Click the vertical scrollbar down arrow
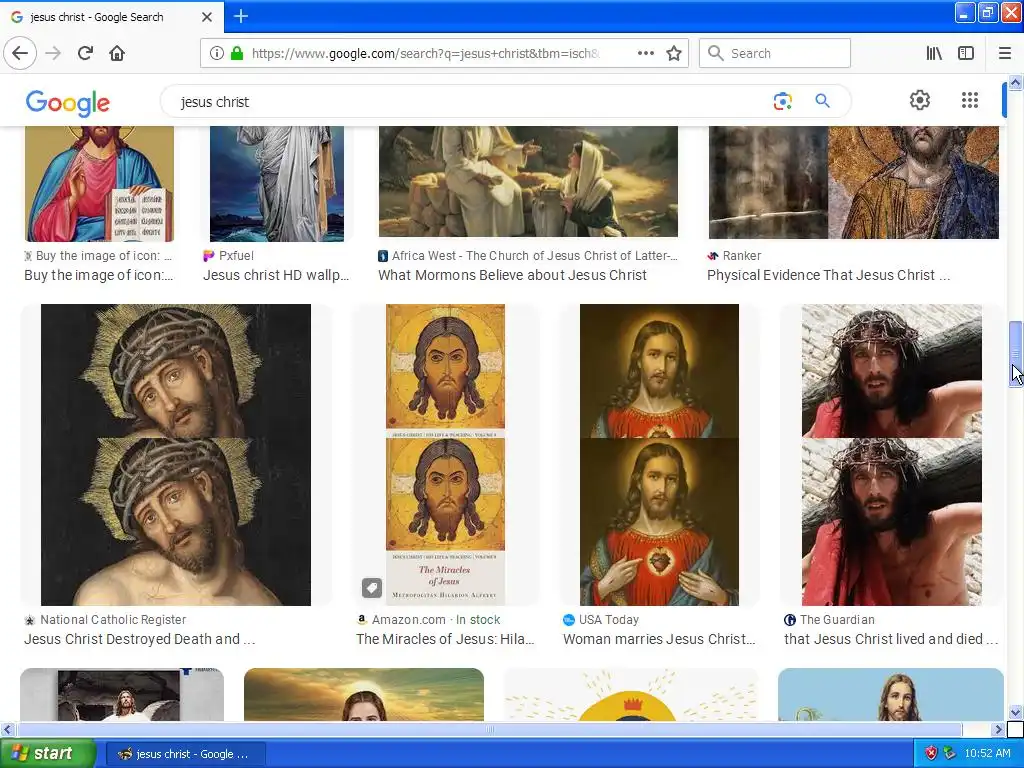 [x=1016, y=712]
